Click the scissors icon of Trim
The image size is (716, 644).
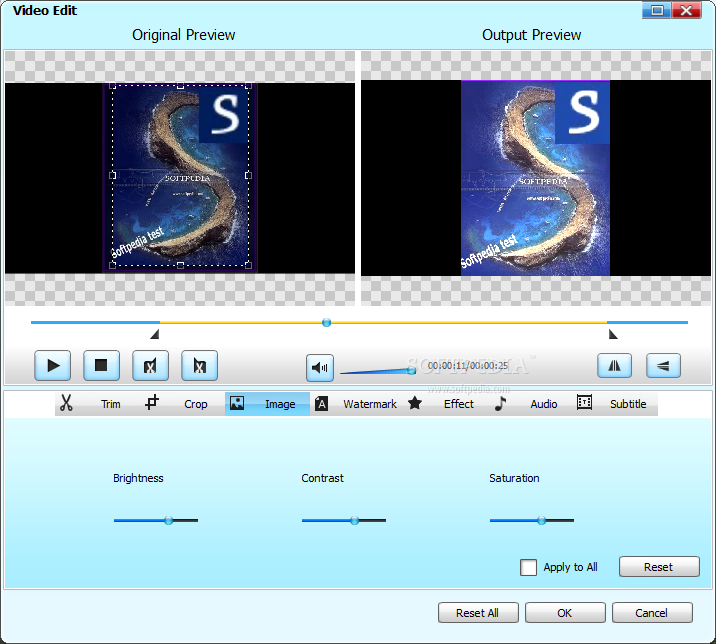[66, 403]
